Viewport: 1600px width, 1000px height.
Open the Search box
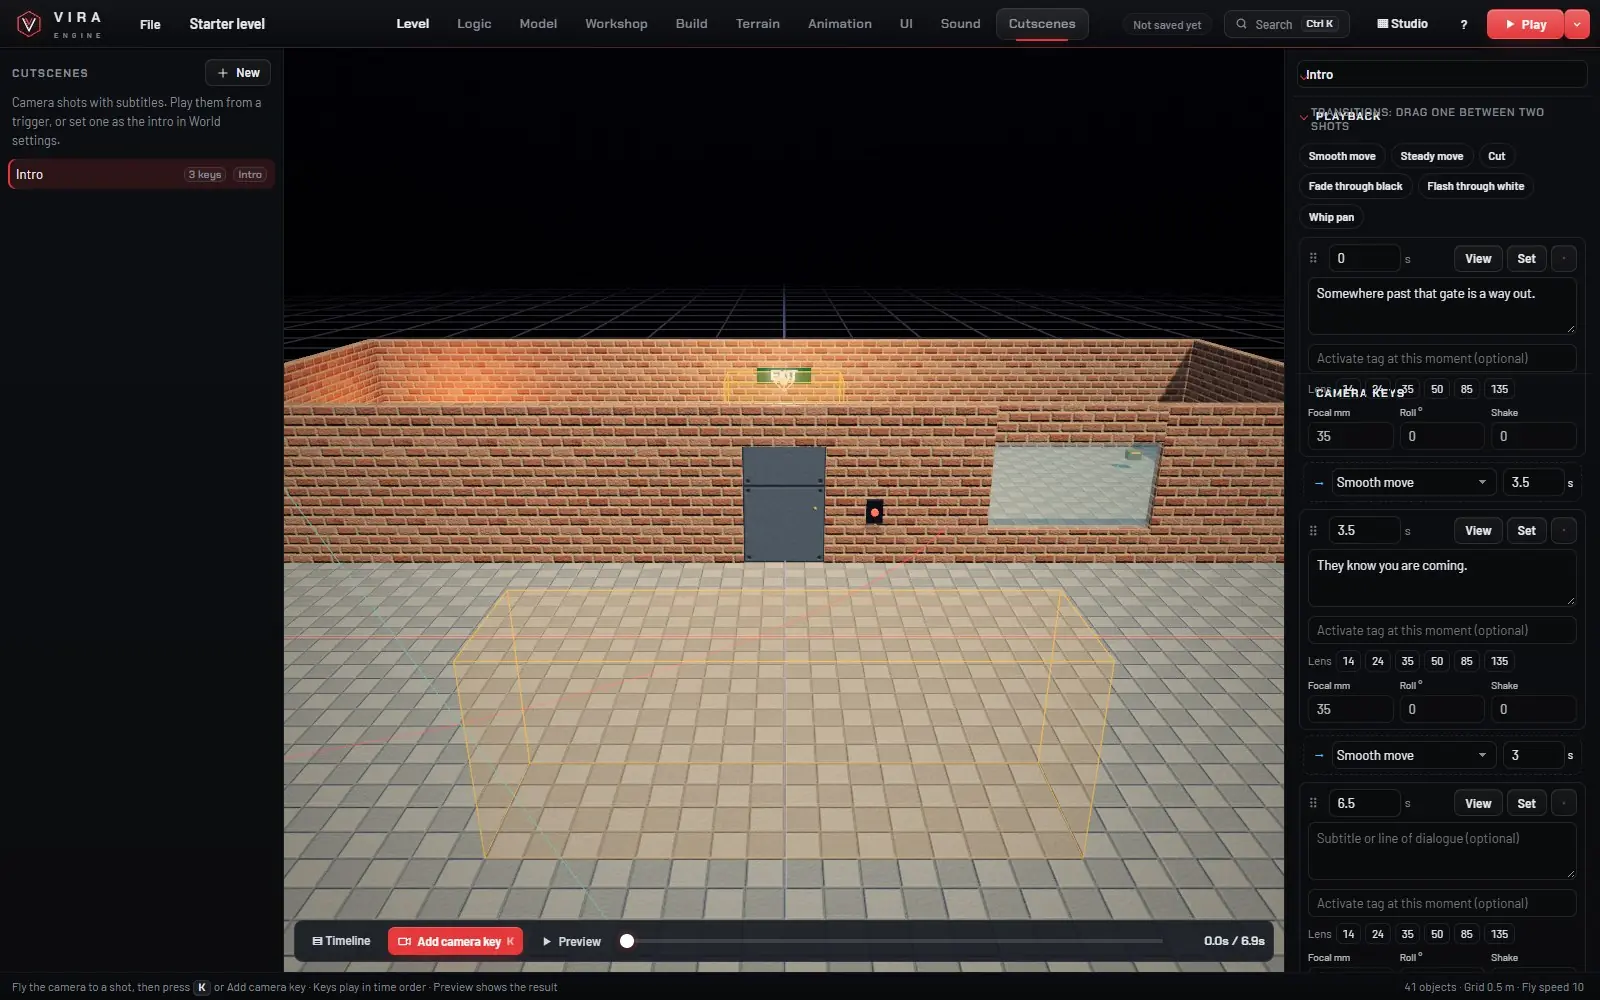tap(1286, 24)
